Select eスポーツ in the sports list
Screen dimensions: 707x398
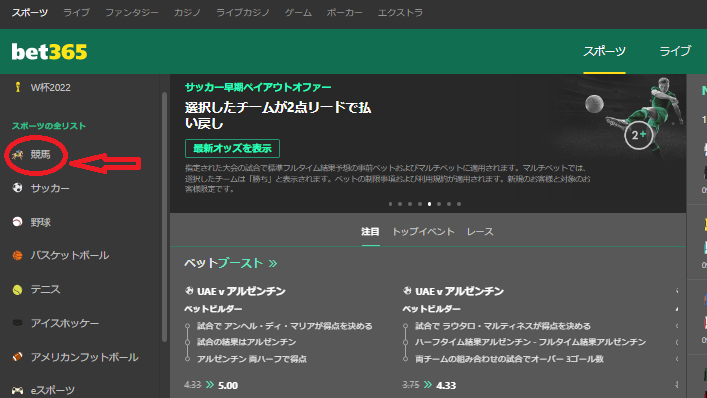click(52, 390)
